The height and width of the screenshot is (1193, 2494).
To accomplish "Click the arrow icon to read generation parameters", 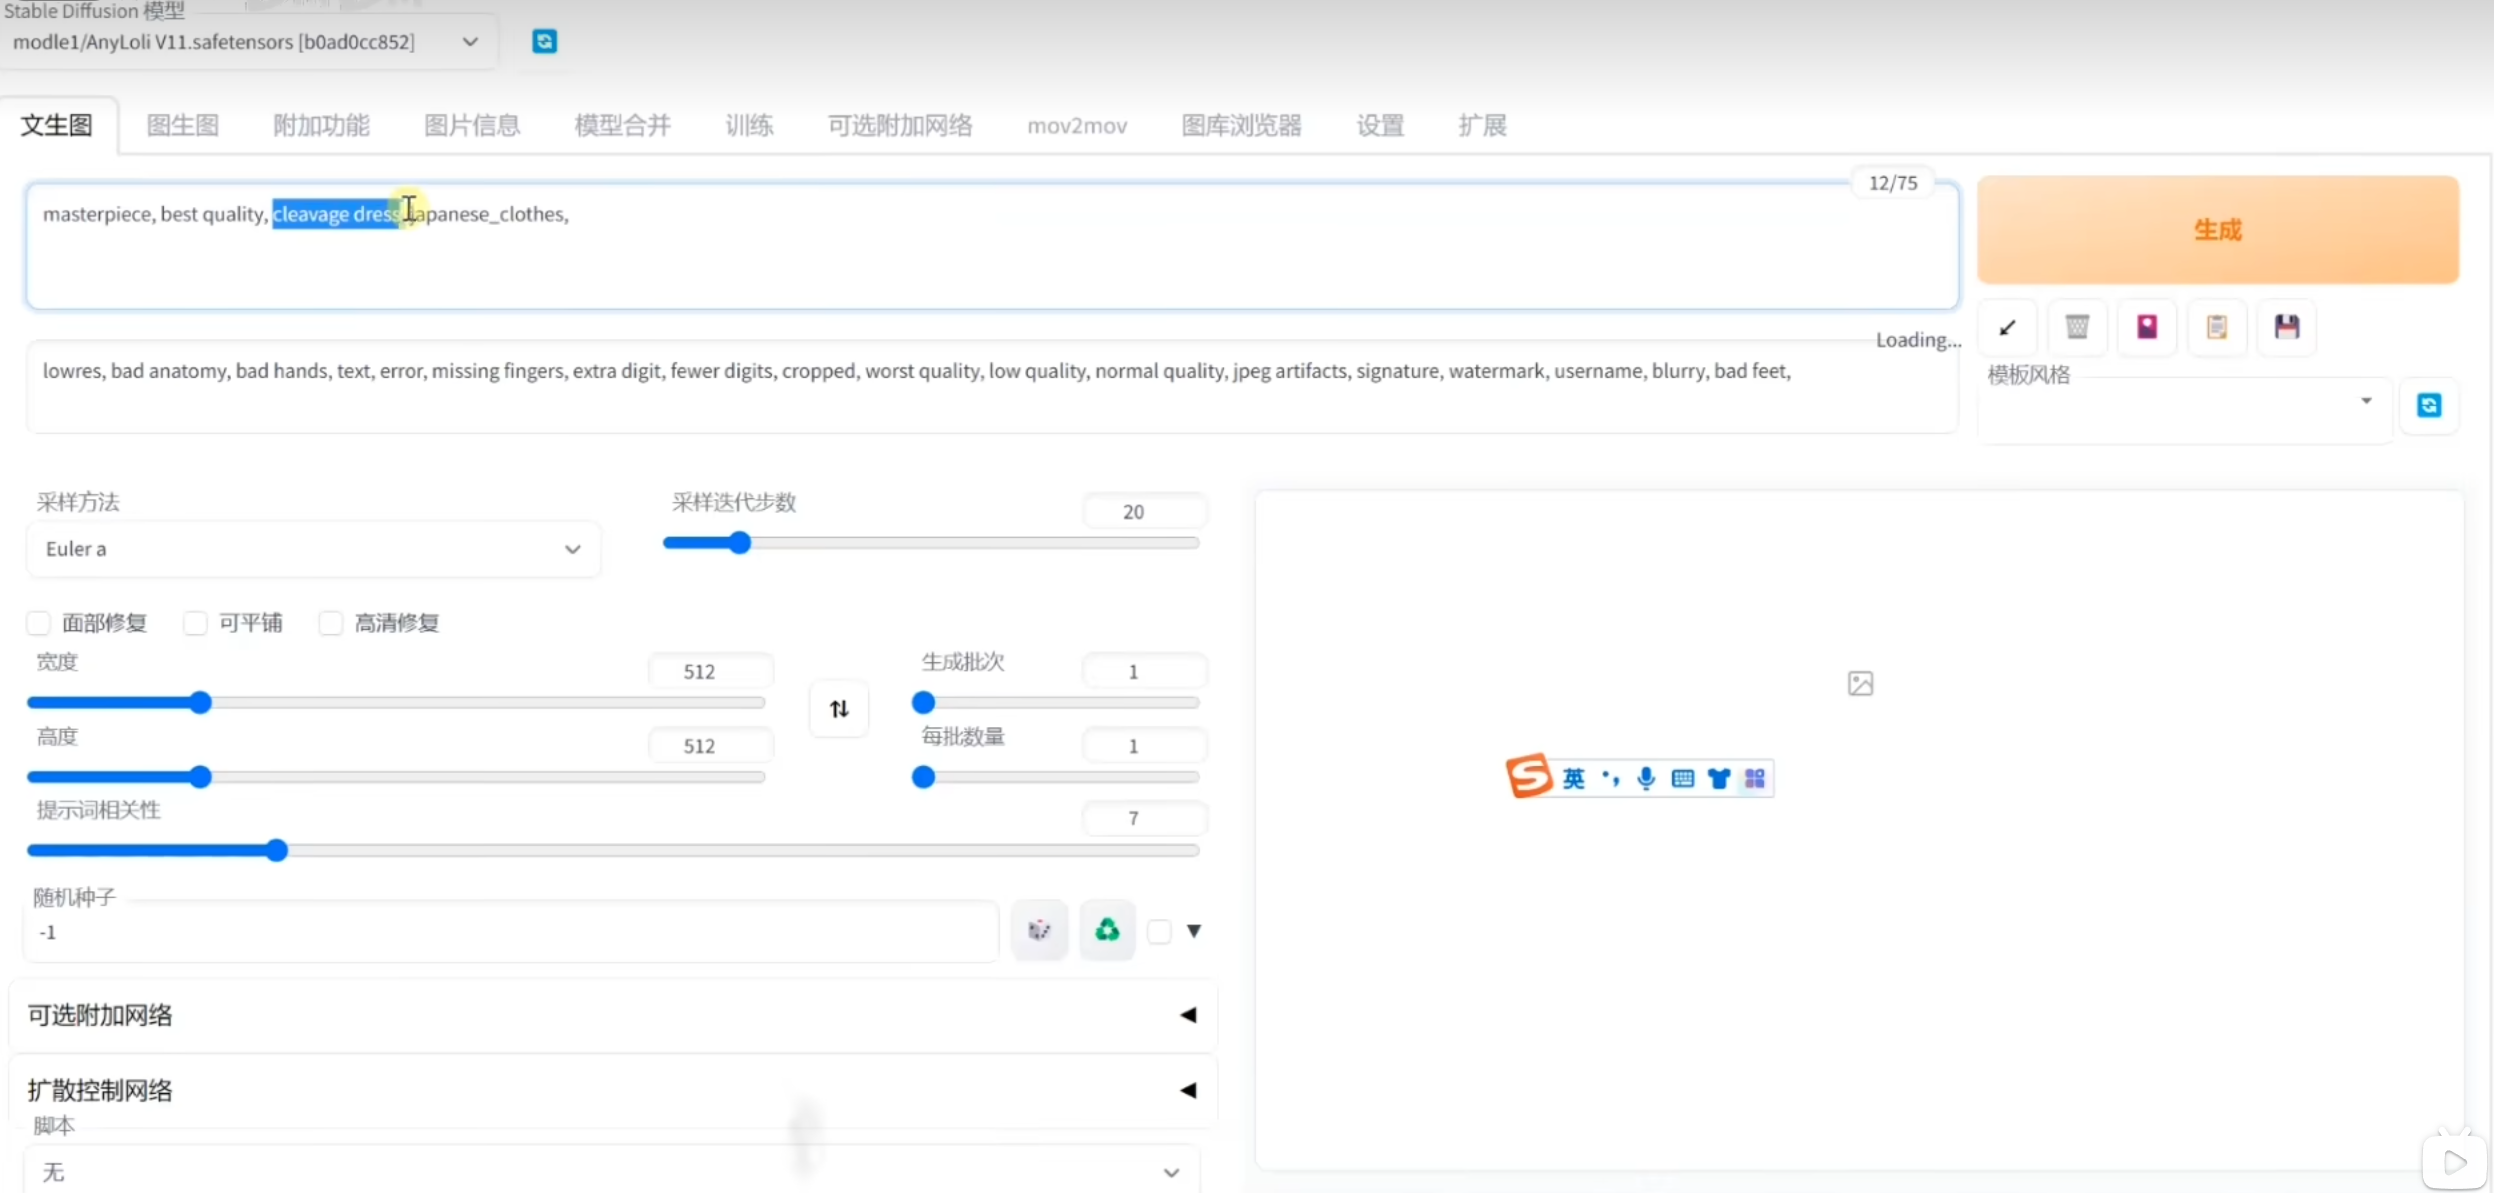I will pyautogui.click(x=2007, y=327).
